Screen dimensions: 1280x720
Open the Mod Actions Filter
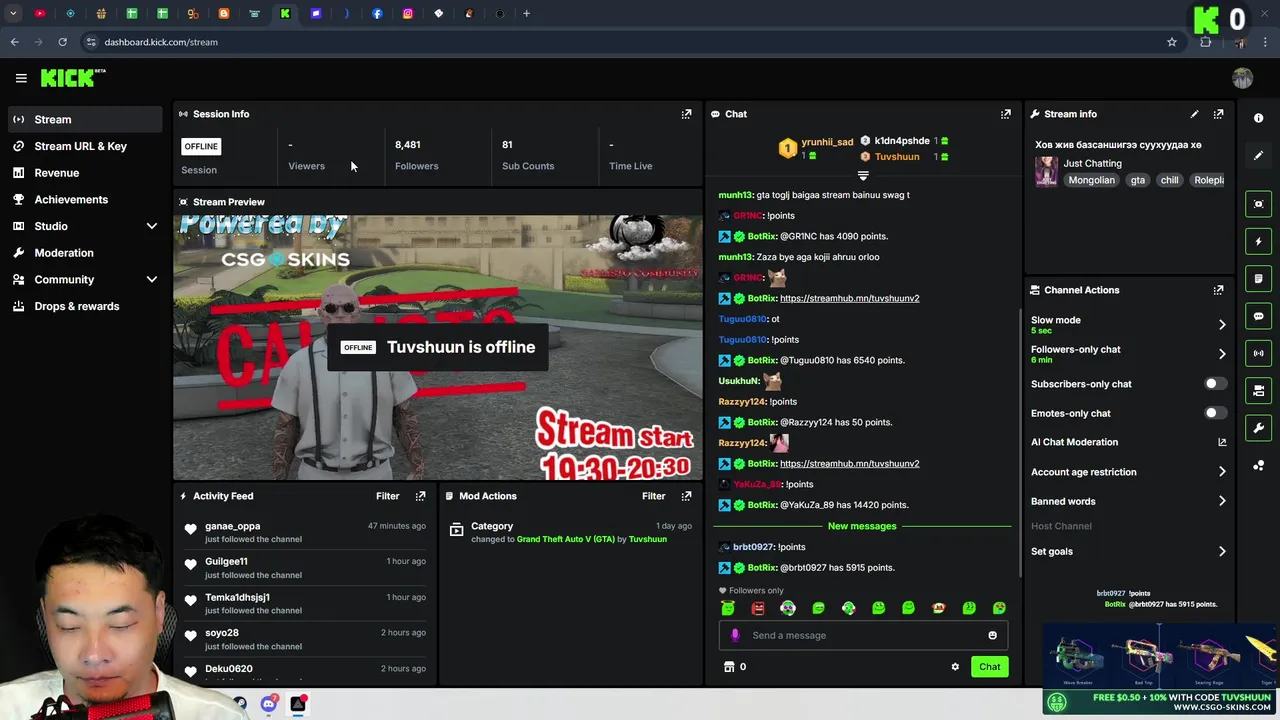pyautogui.click(x=653, y=496)
